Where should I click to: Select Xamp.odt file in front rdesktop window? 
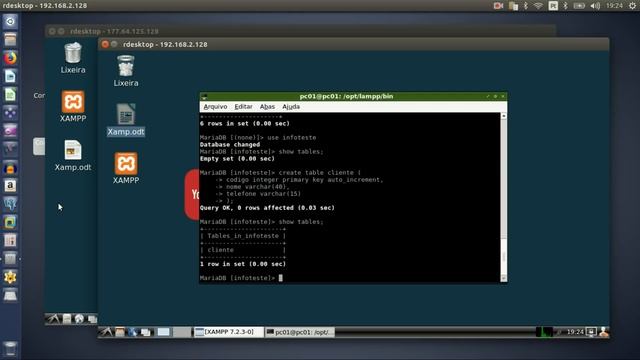(x=126, y=119)
